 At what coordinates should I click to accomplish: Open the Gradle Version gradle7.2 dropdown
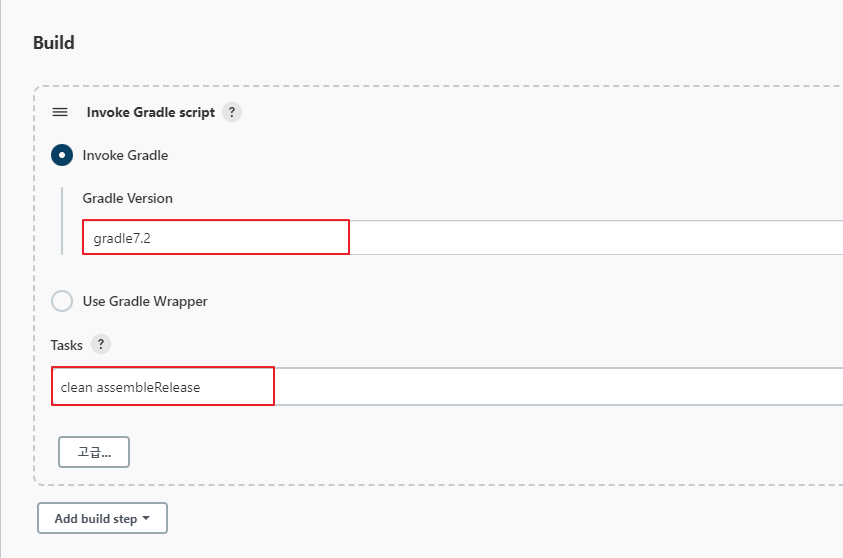coord(462,238)
